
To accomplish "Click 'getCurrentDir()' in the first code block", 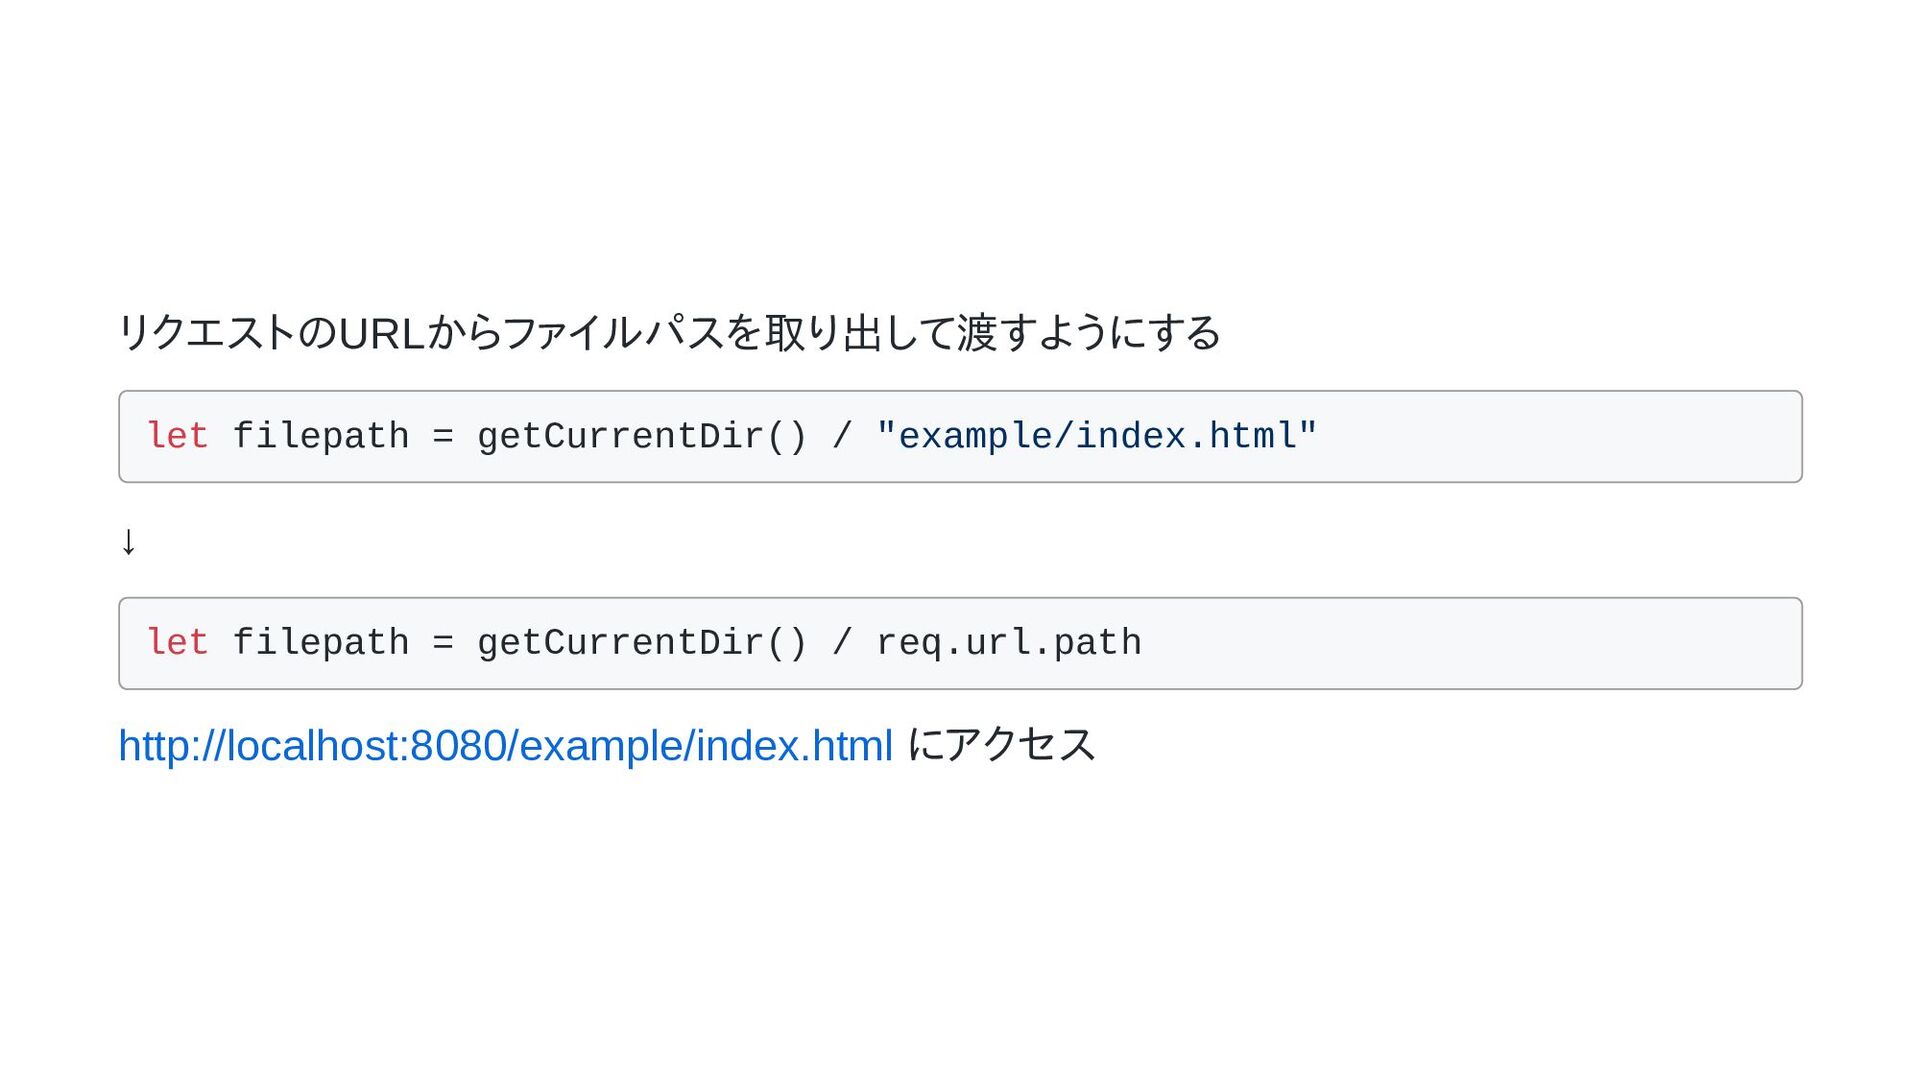I will [642, 436].
